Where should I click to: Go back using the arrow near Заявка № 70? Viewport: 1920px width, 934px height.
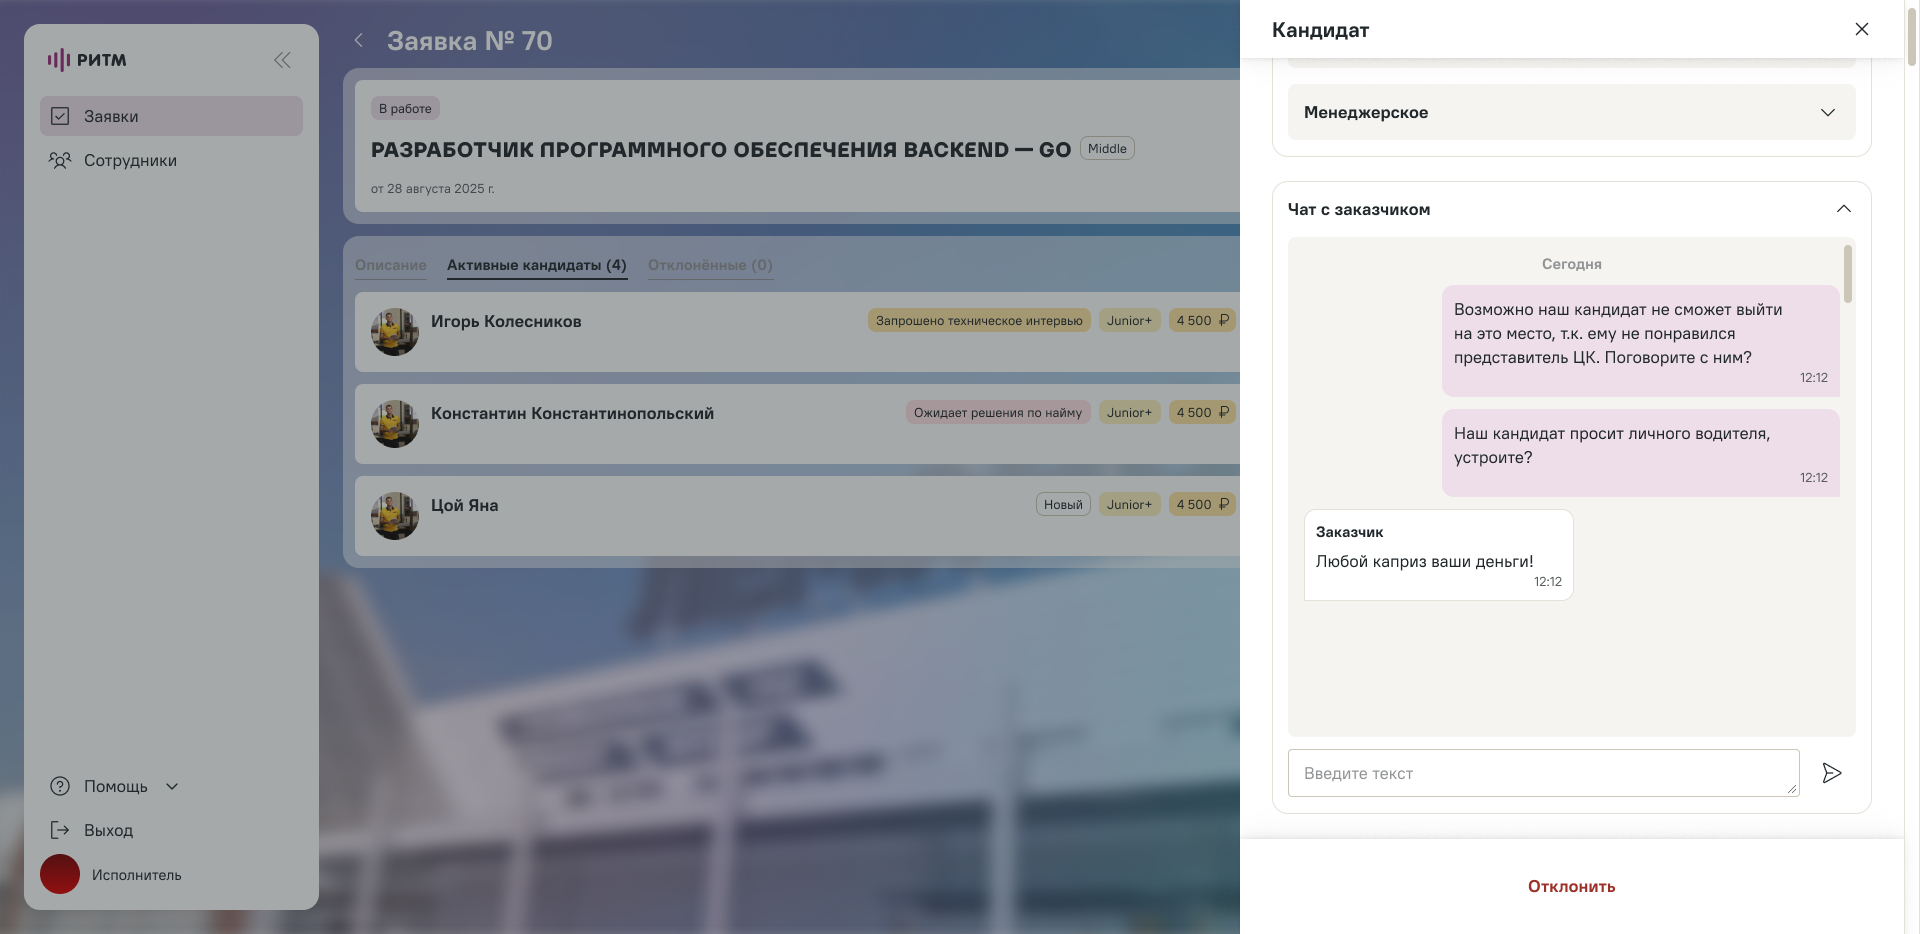(x=358, y=40)
